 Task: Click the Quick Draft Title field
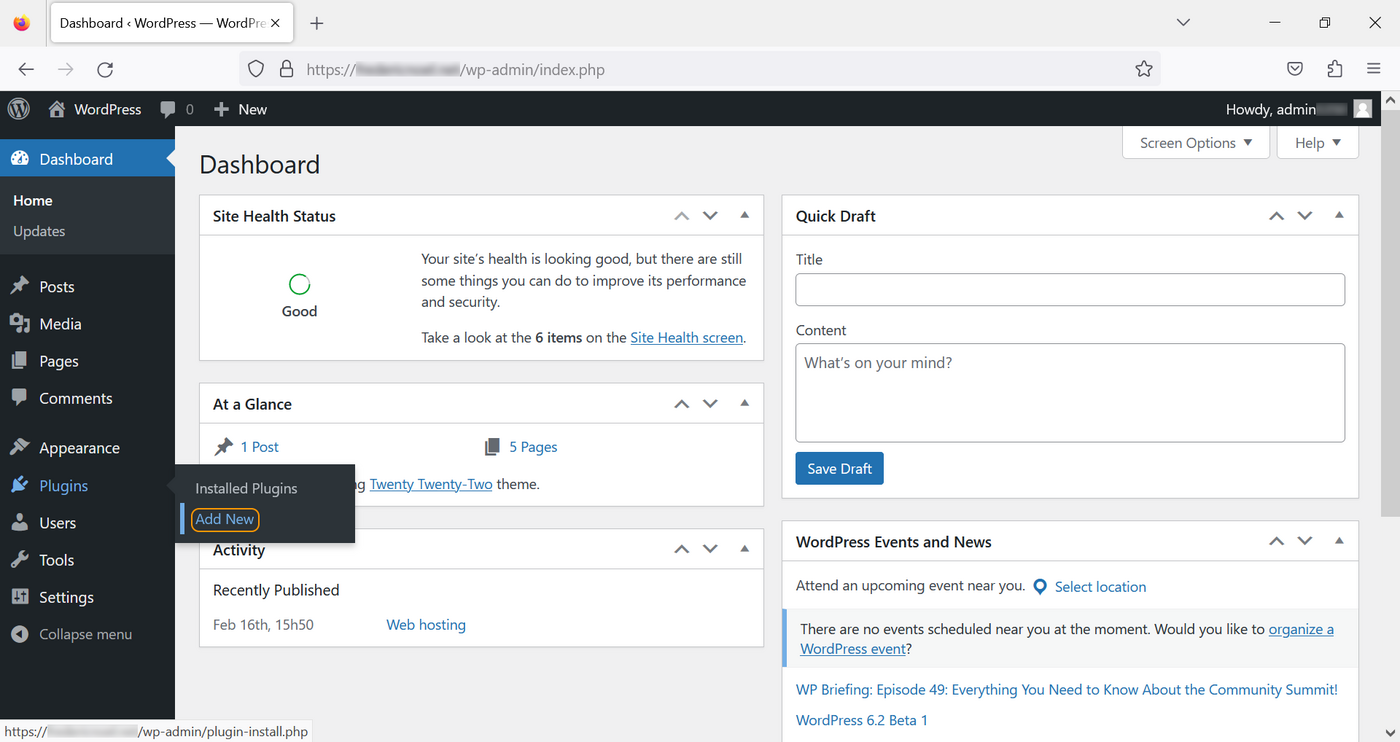(1070, 289)
